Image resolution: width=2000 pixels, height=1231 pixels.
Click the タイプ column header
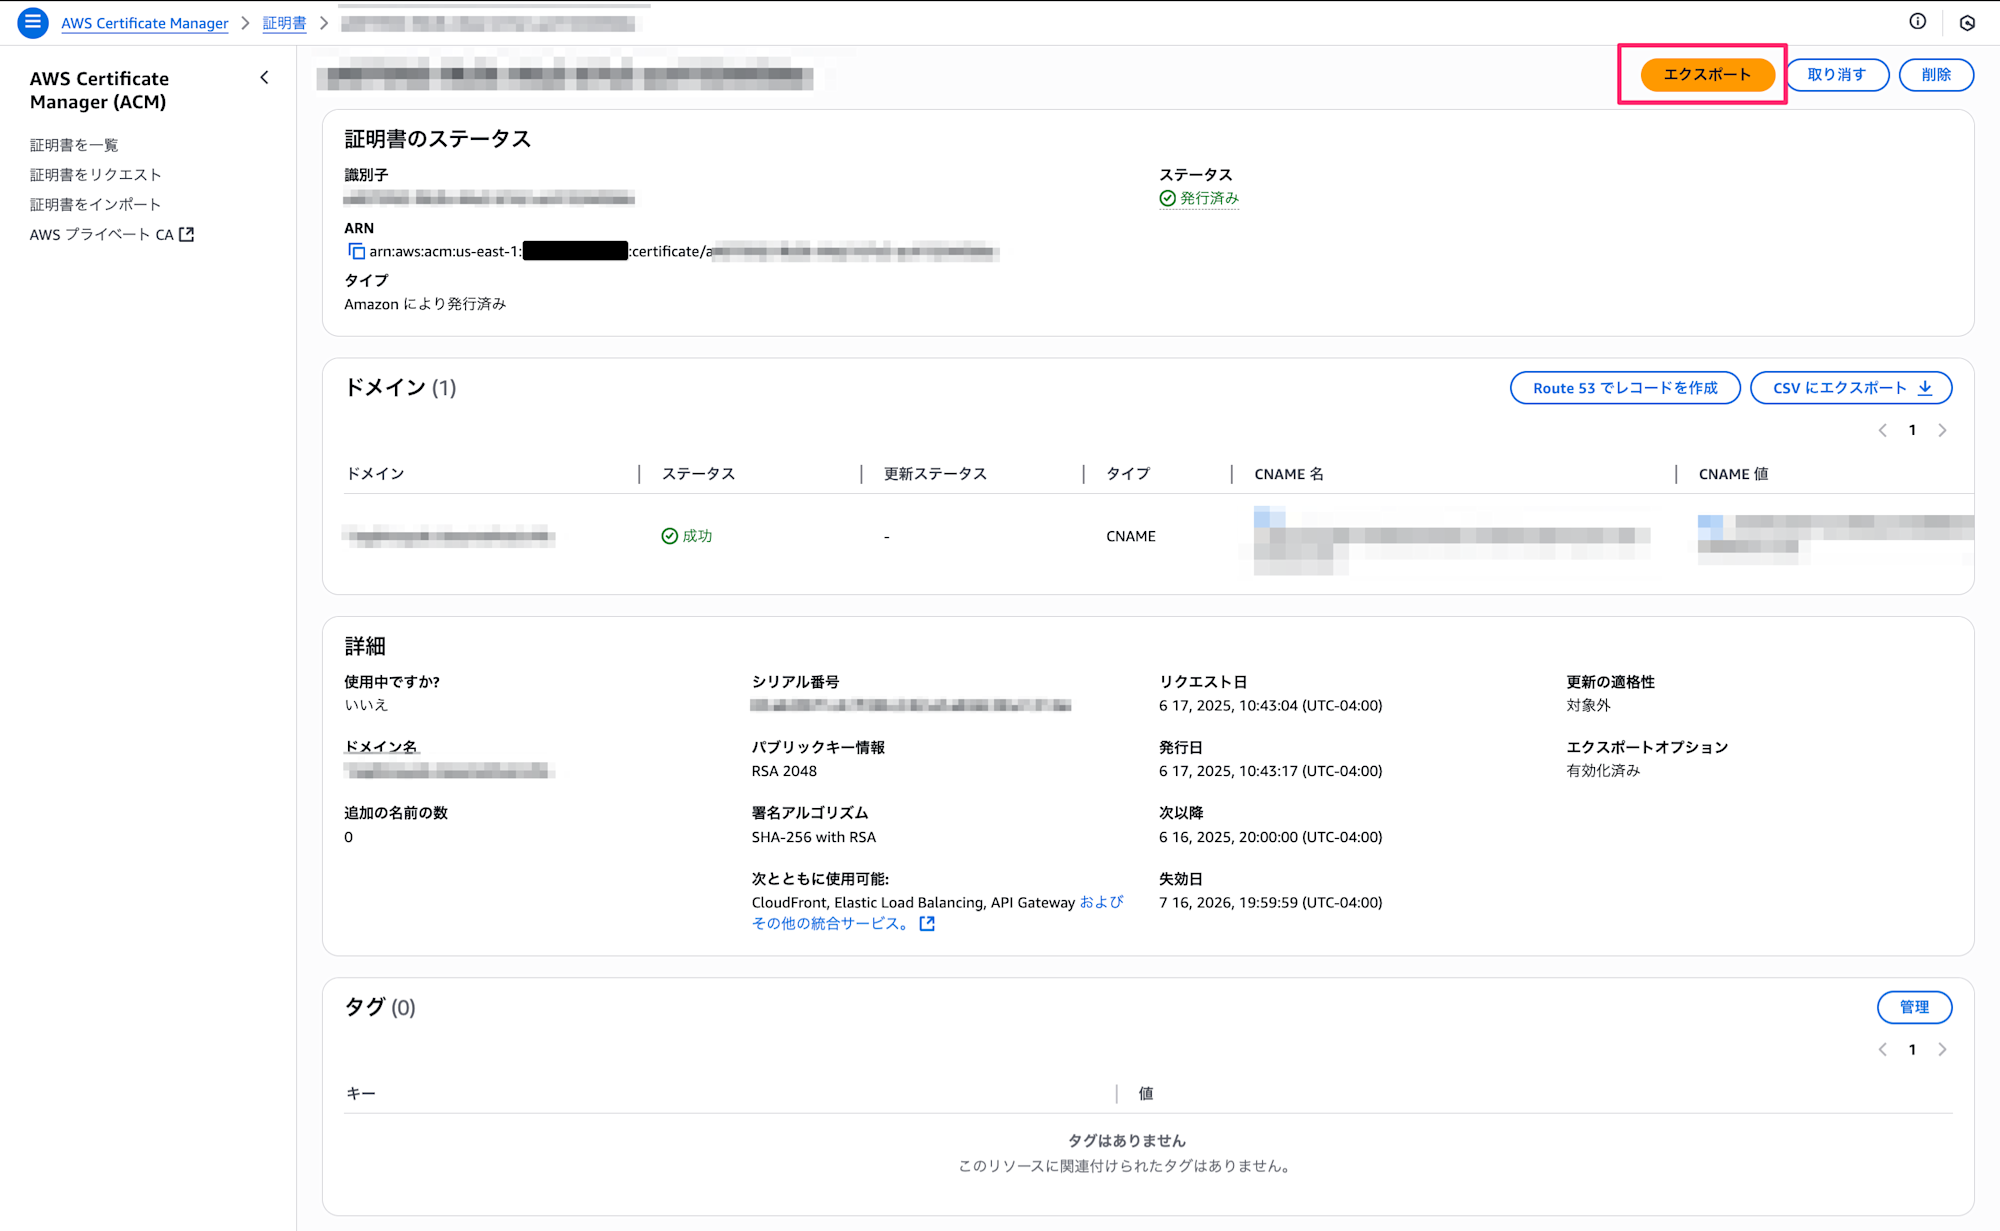point(1128,474)
